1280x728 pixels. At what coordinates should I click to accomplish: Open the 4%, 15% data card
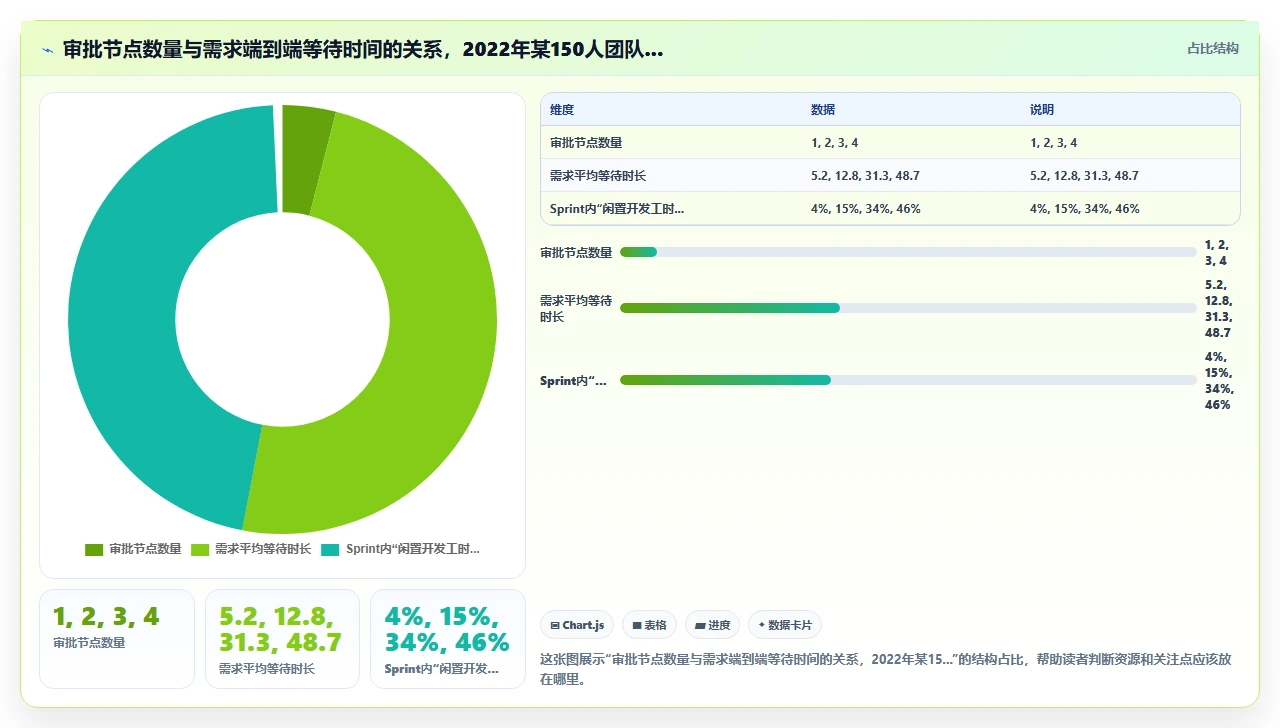(x=448, y=639)
